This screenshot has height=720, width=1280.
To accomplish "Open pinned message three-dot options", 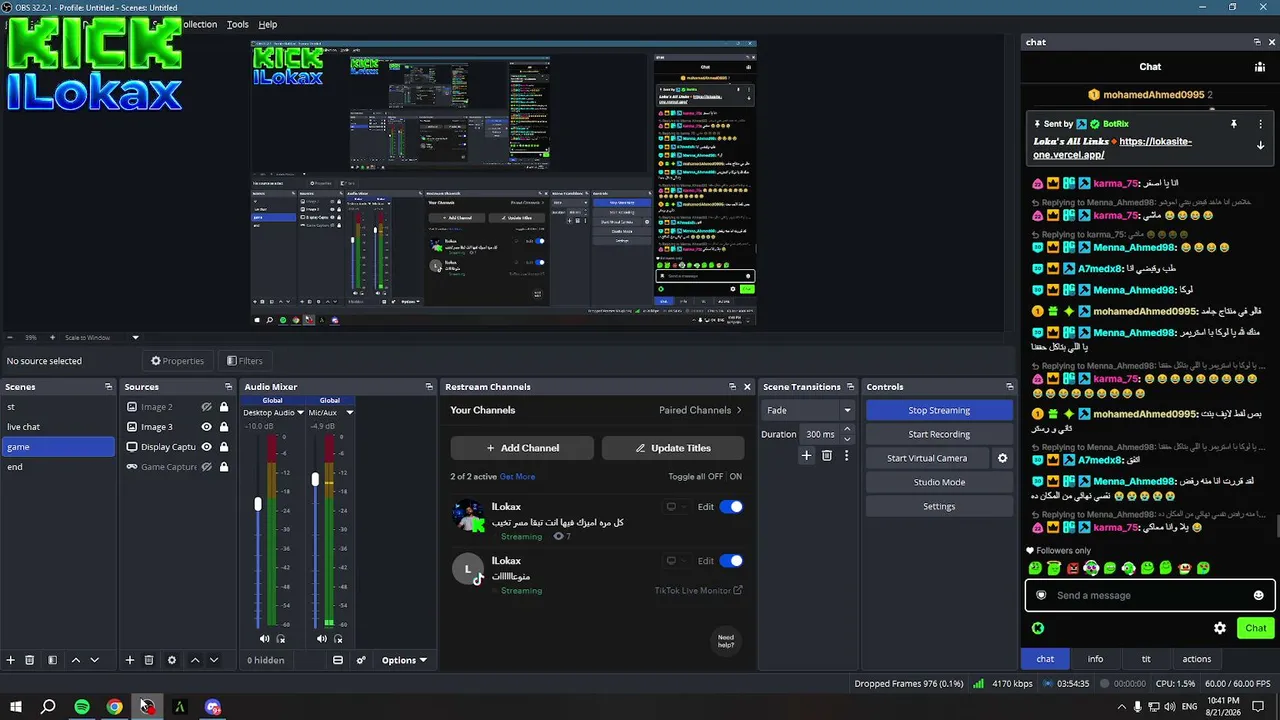I will [1260, 124].
